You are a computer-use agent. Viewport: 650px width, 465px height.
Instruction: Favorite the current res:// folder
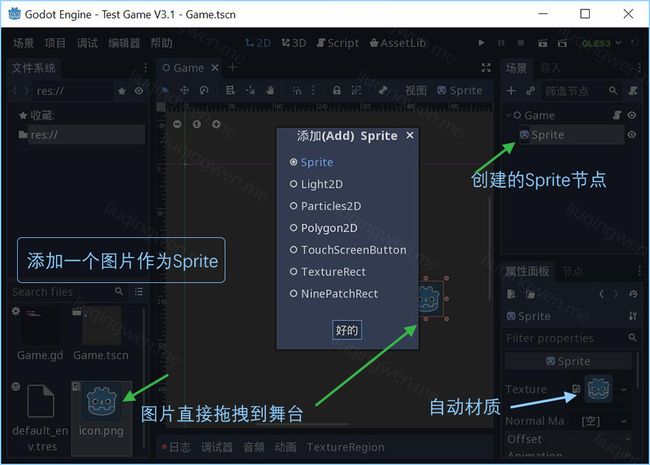tap(121, 91)
